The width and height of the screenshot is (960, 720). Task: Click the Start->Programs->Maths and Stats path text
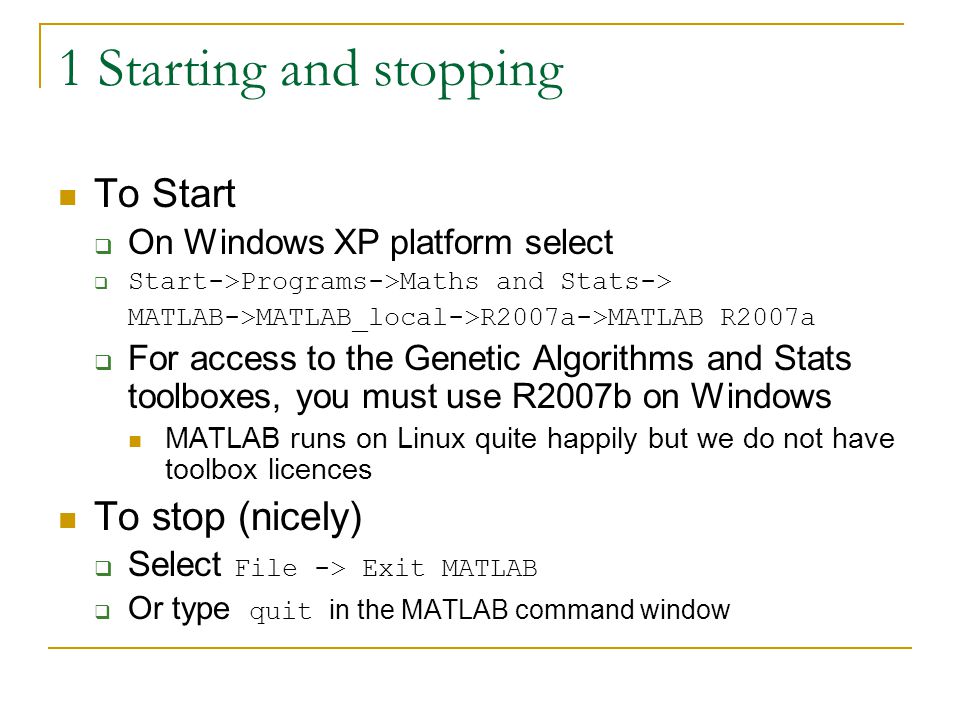[x=400, y=282]
